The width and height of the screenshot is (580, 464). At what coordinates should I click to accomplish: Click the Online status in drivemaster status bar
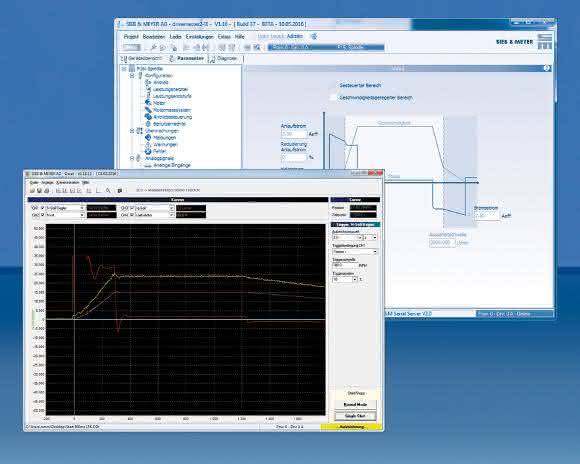click(515, 314)
